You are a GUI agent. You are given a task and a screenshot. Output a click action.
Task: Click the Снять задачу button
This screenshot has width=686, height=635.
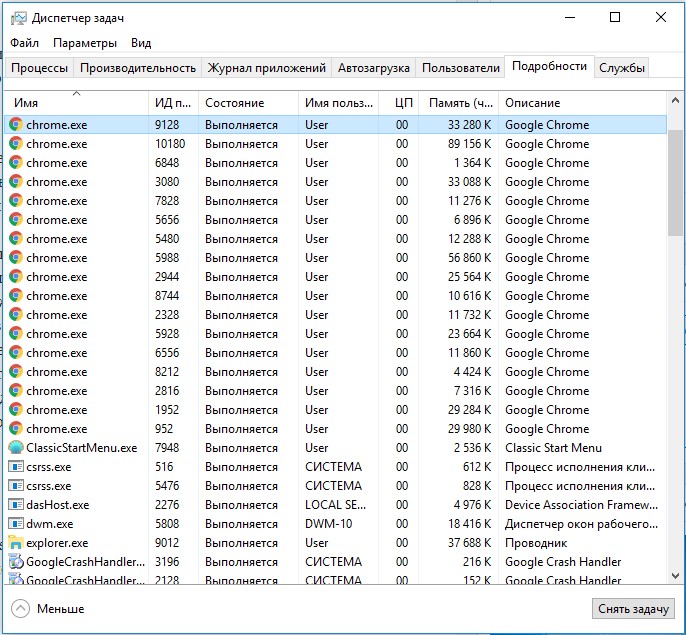pyautogui.click(x=633, y=609)
